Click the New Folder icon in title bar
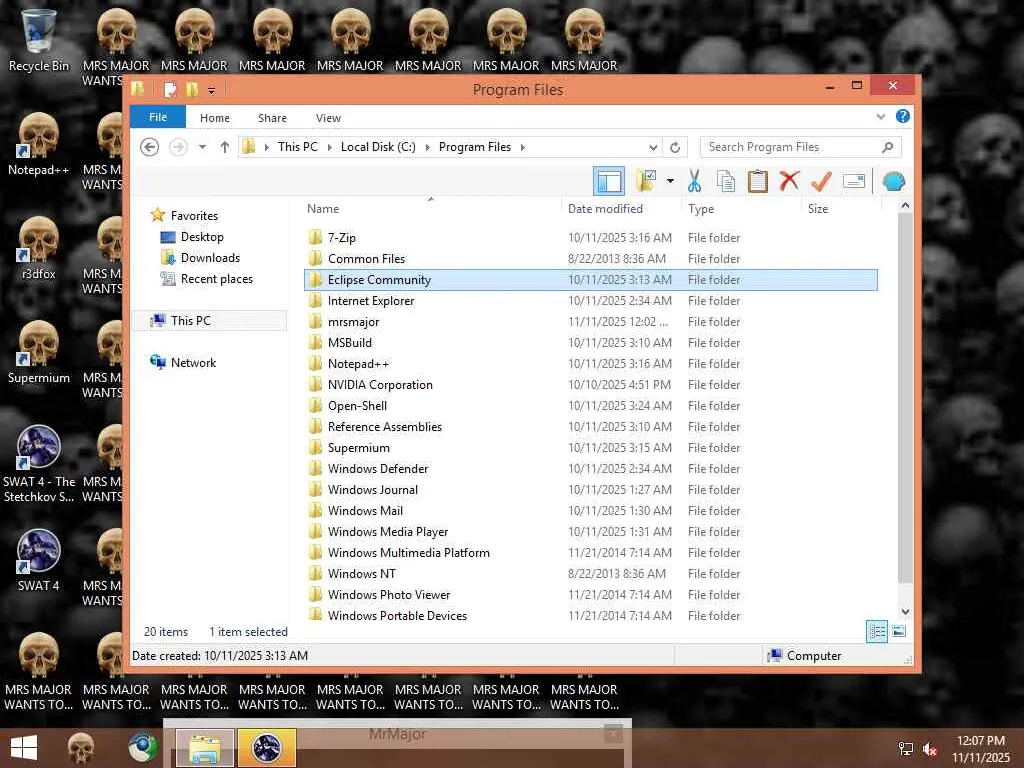The width and height of the screenshot is (1024, 768). point(192,89)
